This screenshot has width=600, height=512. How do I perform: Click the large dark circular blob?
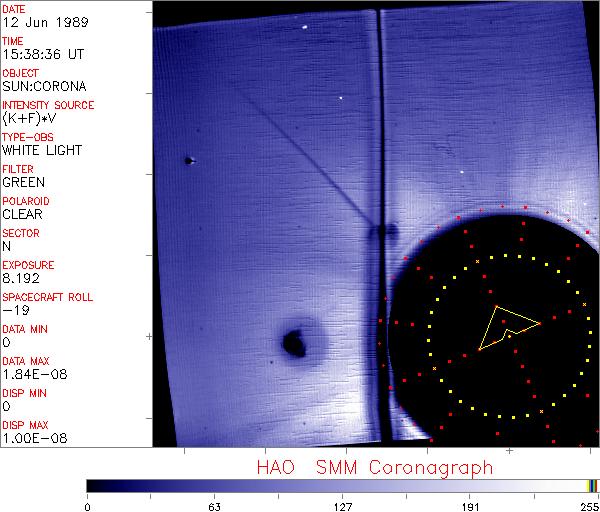tap(295, 344)
